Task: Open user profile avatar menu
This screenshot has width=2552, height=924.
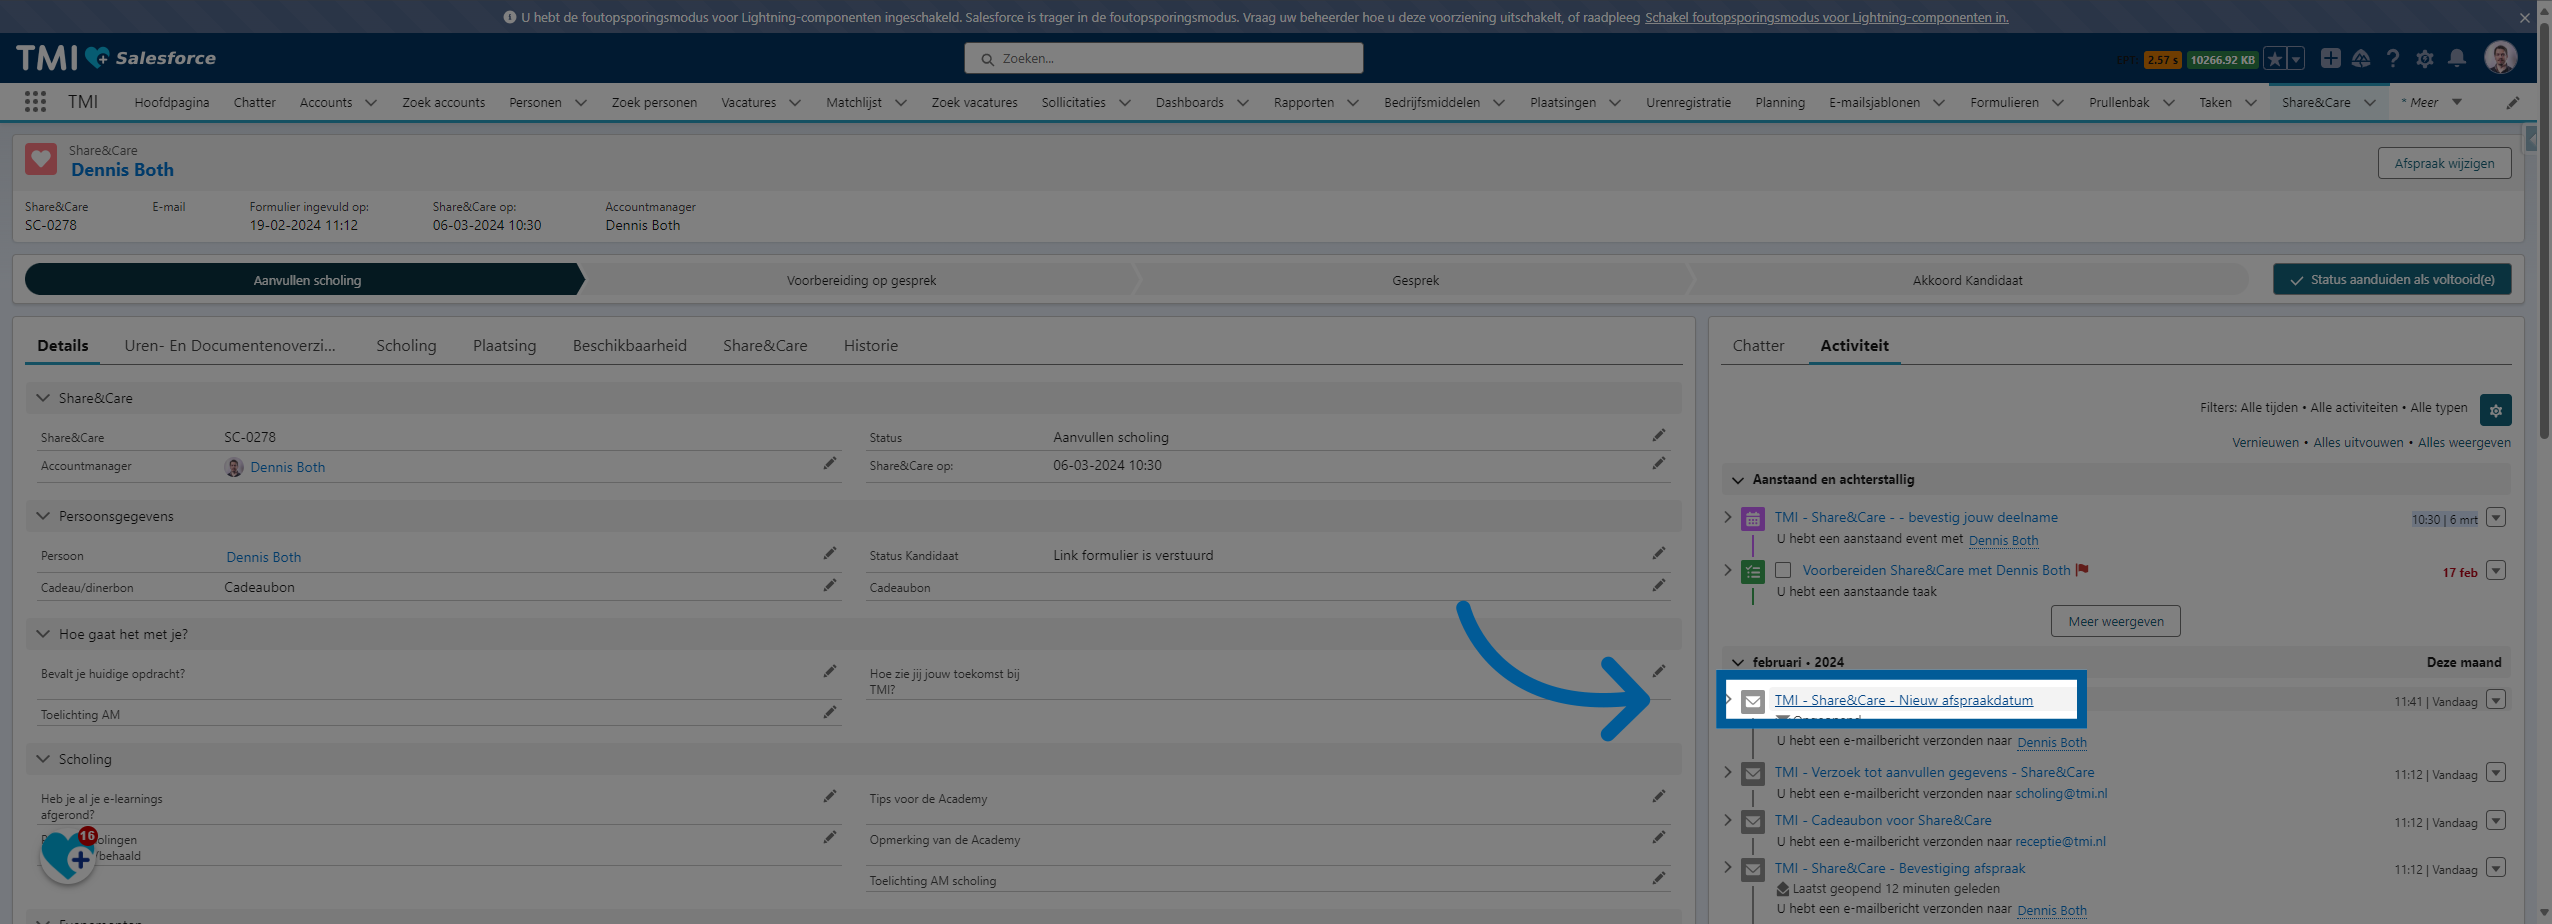Action: [x=2501, y=57]
